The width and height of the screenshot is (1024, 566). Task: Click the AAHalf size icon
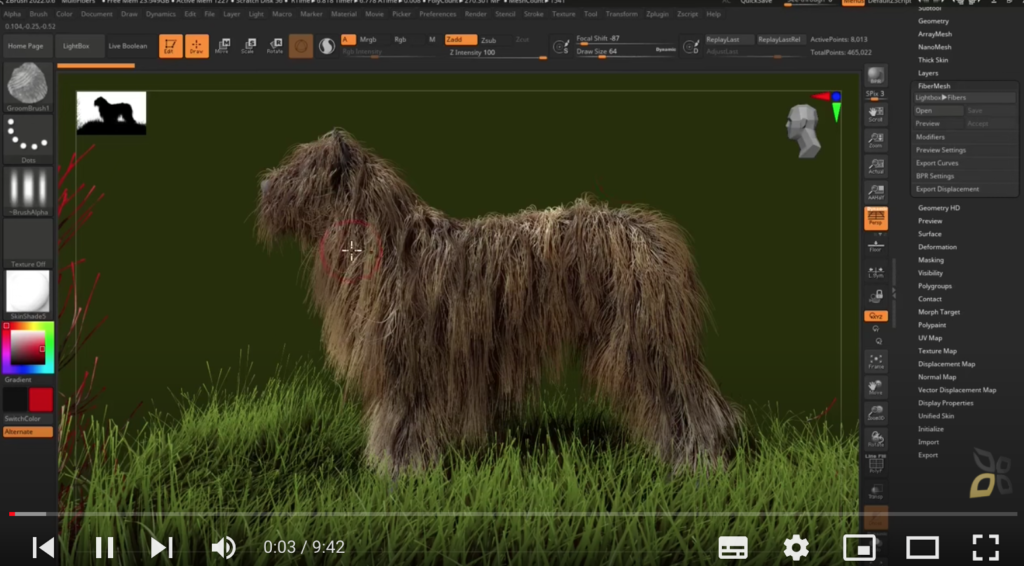(875, 192)
